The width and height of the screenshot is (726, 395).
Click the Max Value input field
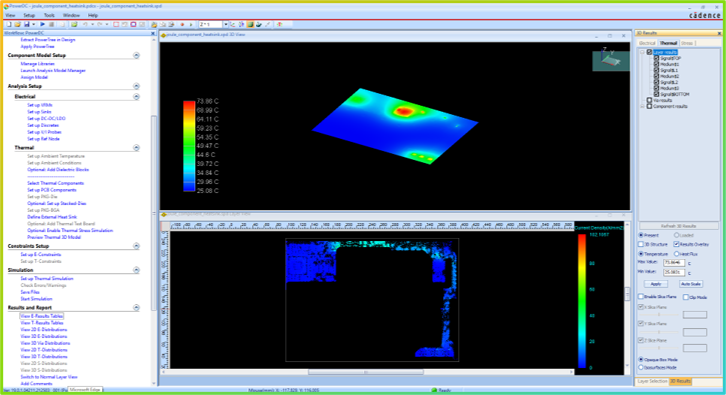pos(674,263)
